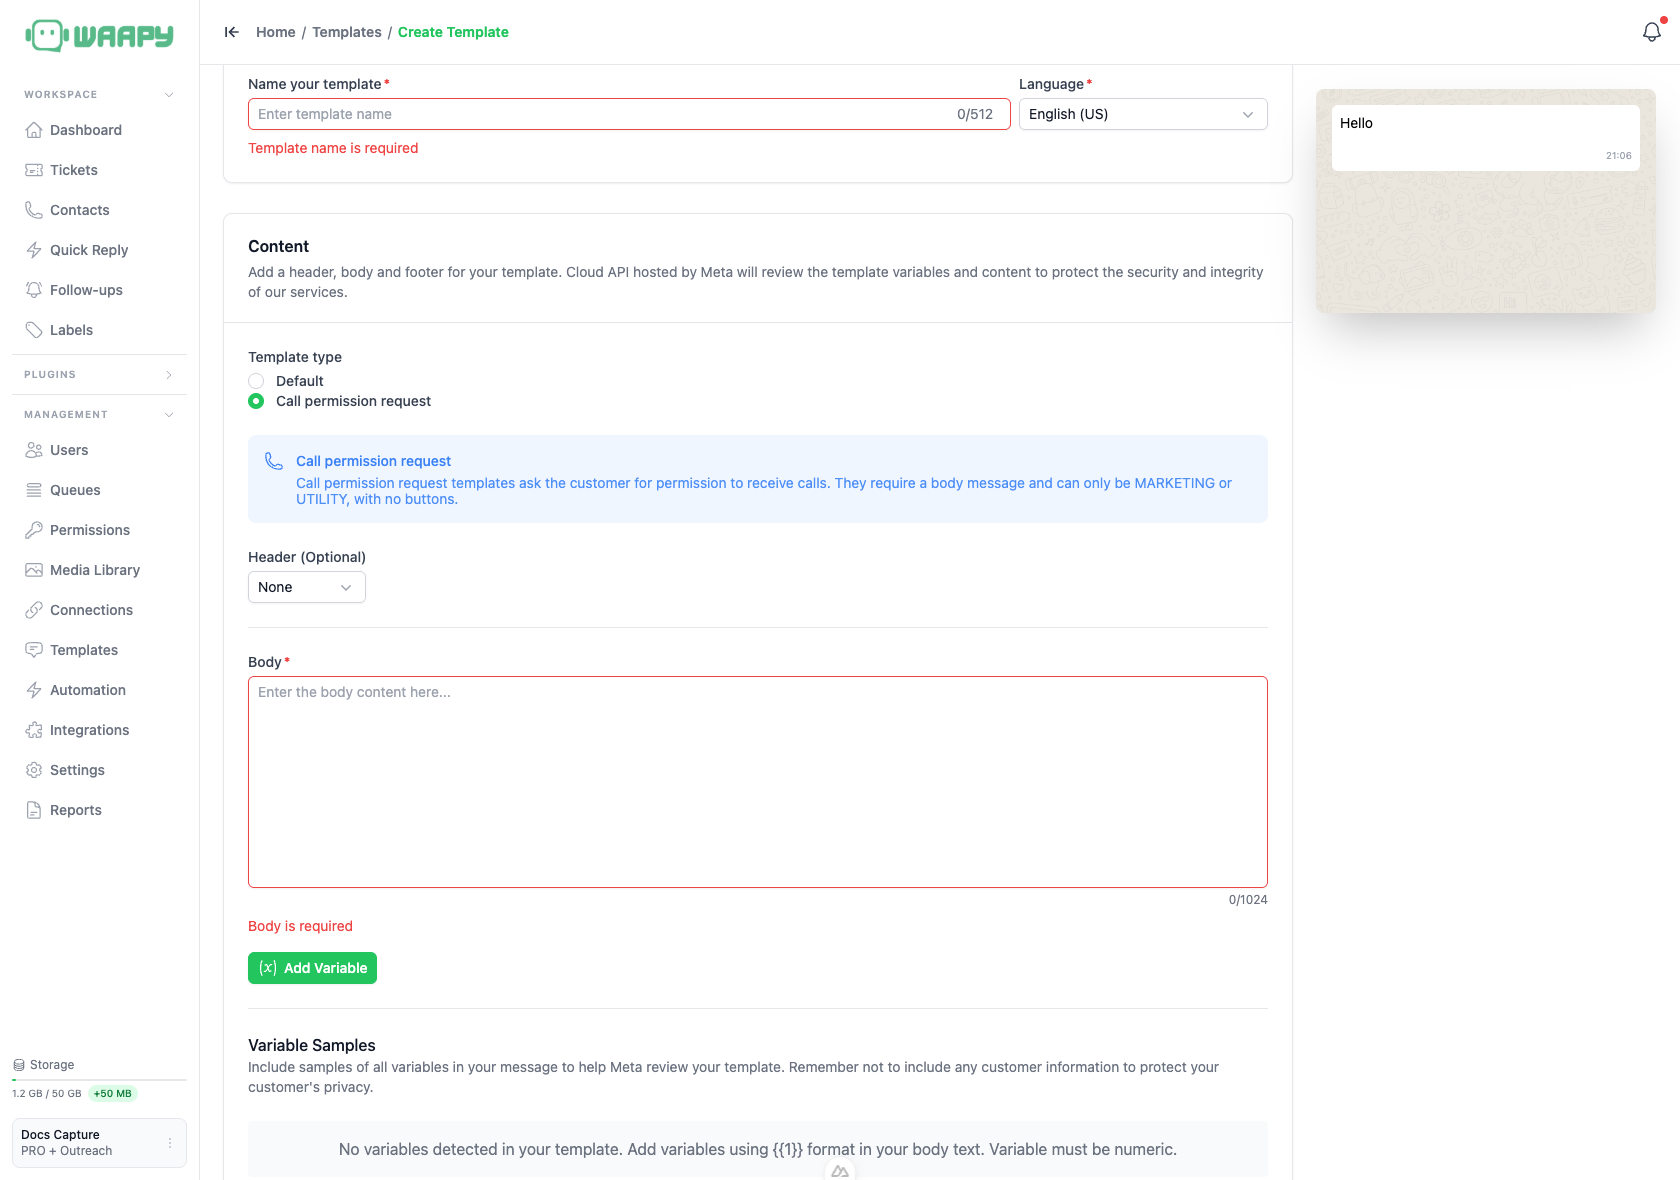Click the Media Library image icon
Image resolution: width=1680 pixels, height=1180 pixels.
tap(34, 570)
